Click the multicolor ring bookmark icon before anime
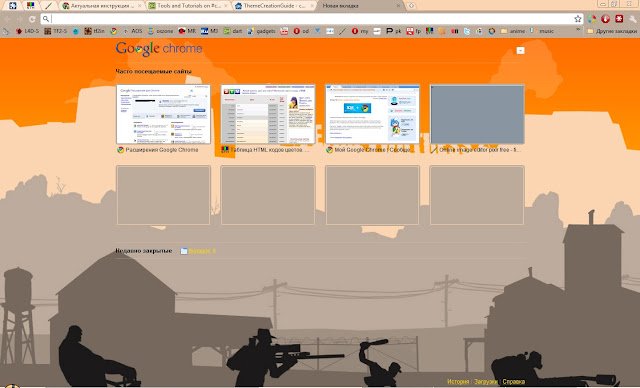Image resolution: width=640 pixels, height=388 pixels. point(492,31)
